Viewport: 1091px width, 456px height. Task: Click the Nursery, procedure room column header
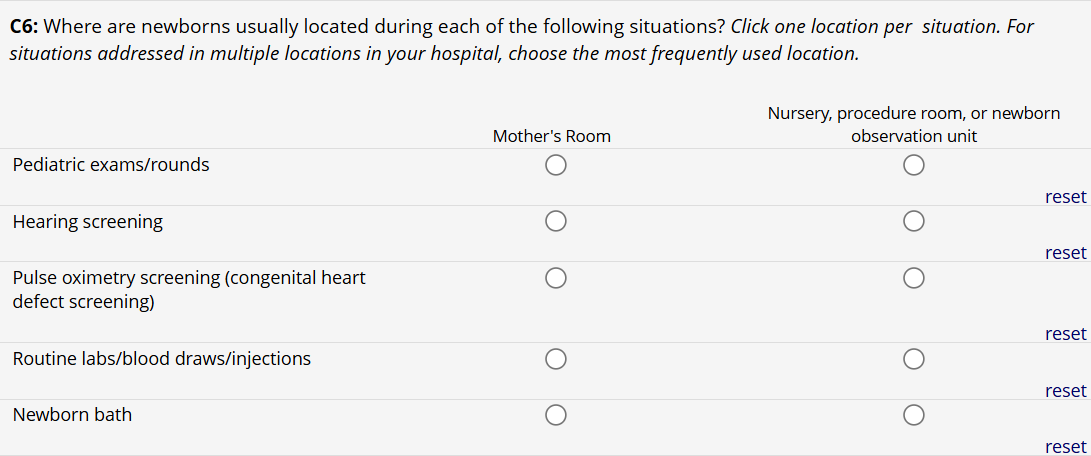coord(913,125)
